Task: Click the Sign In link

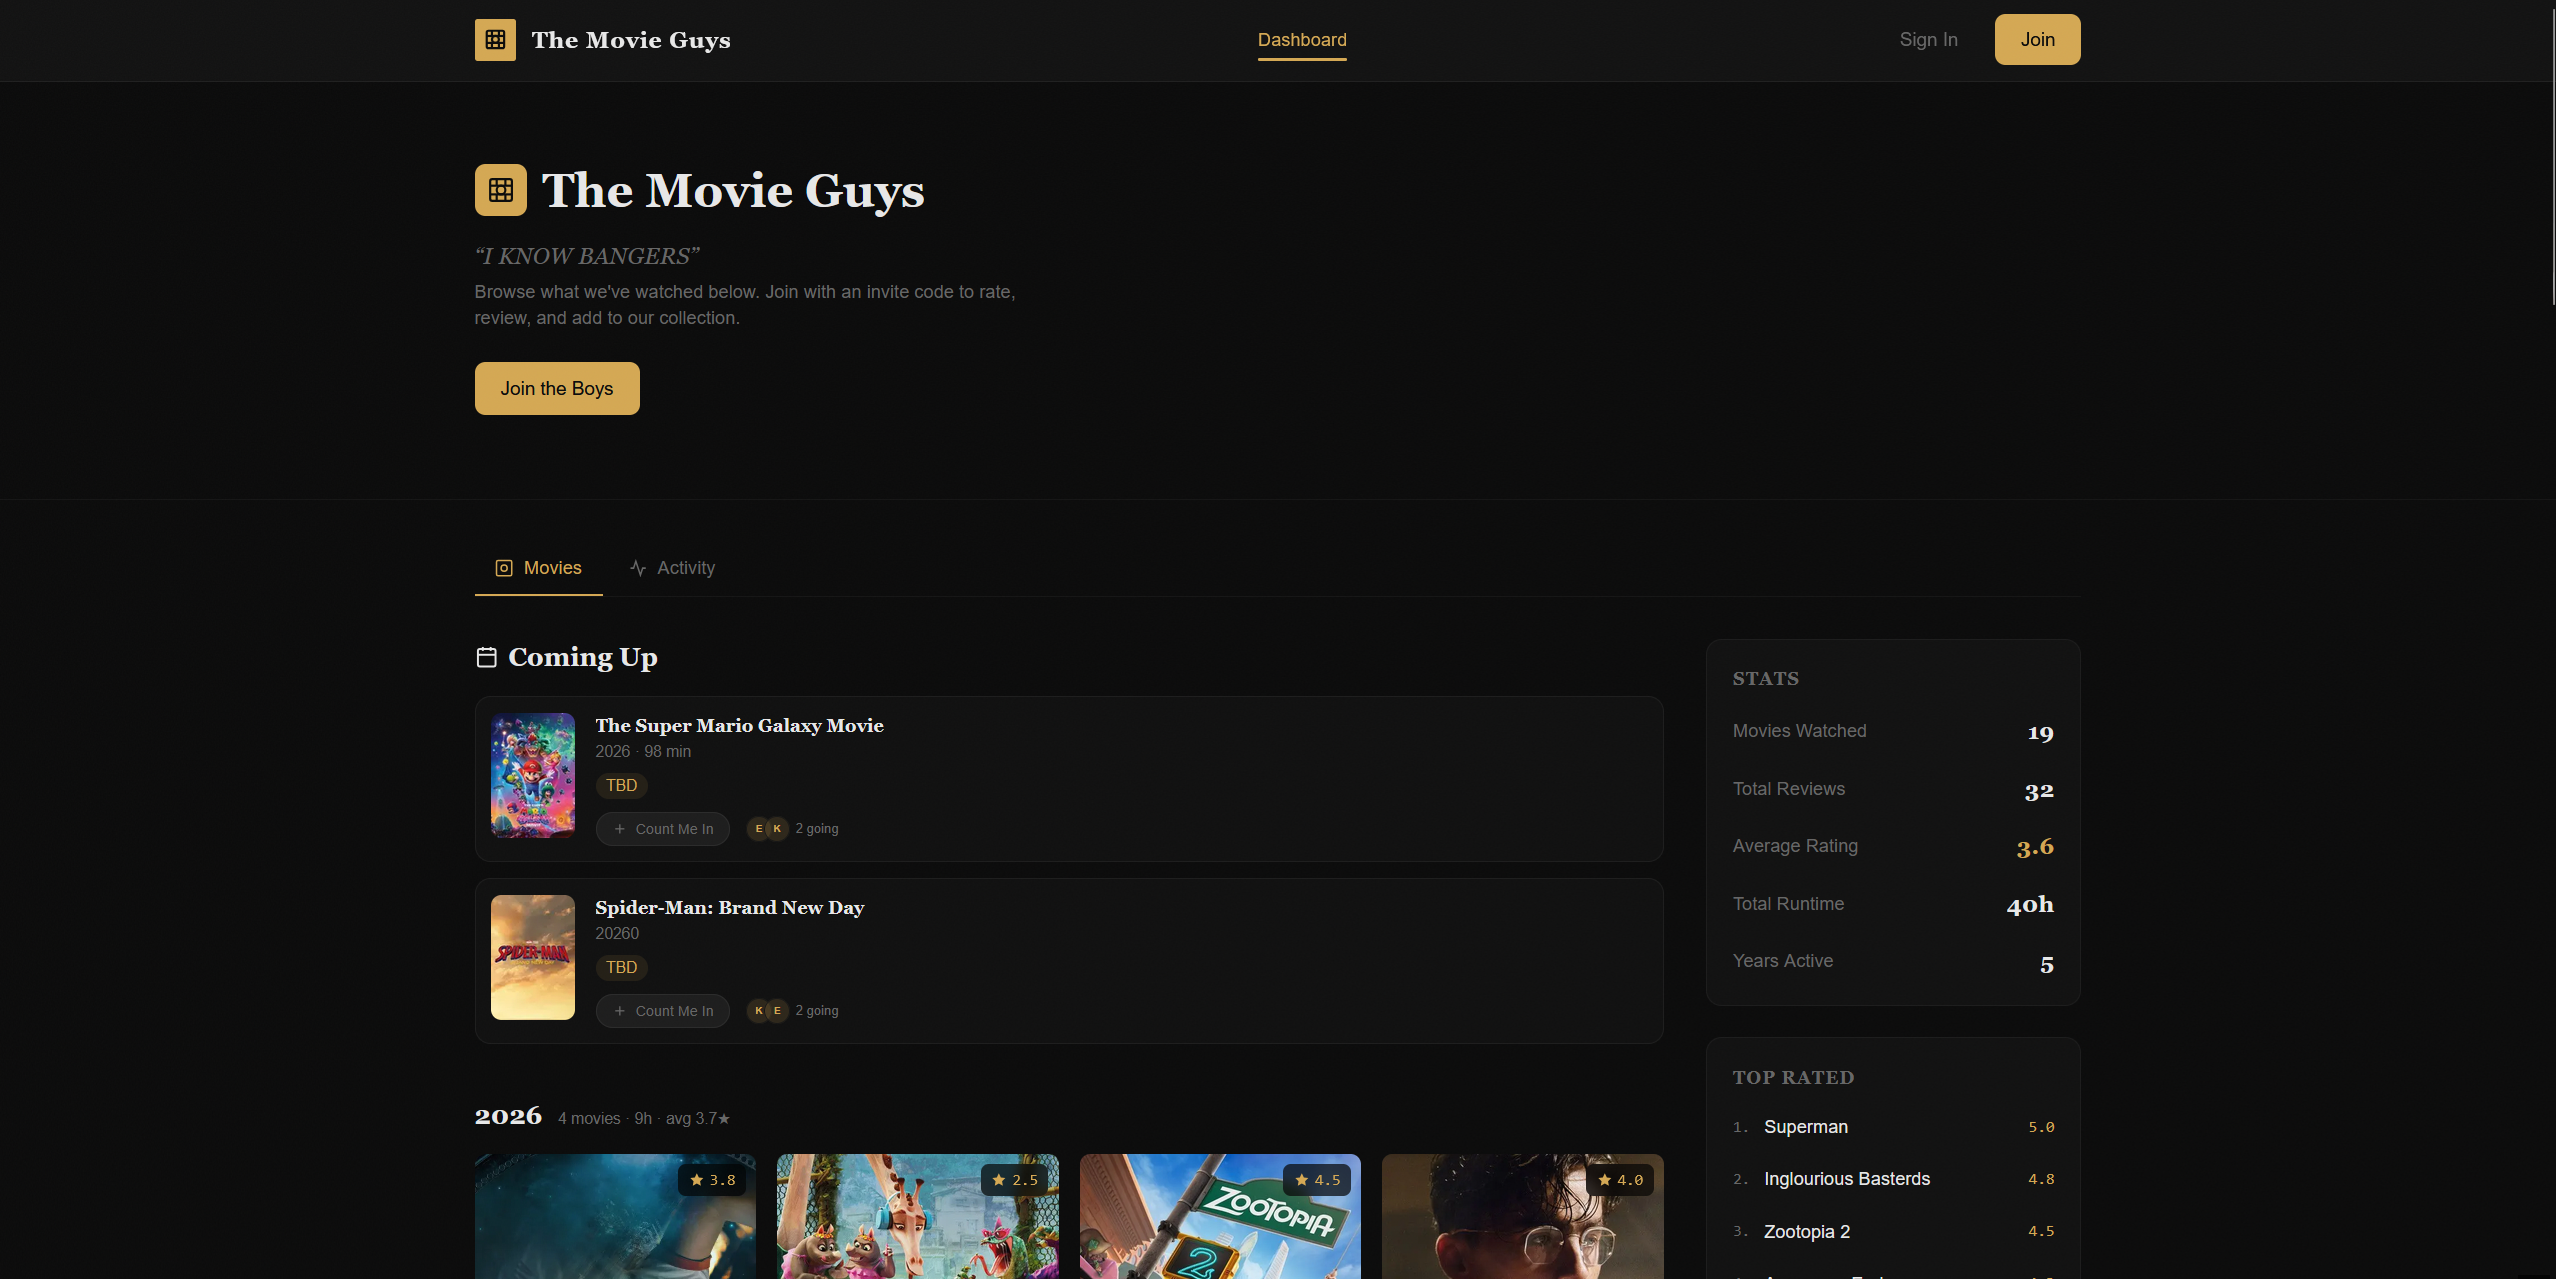Action: click(1929, 40)
